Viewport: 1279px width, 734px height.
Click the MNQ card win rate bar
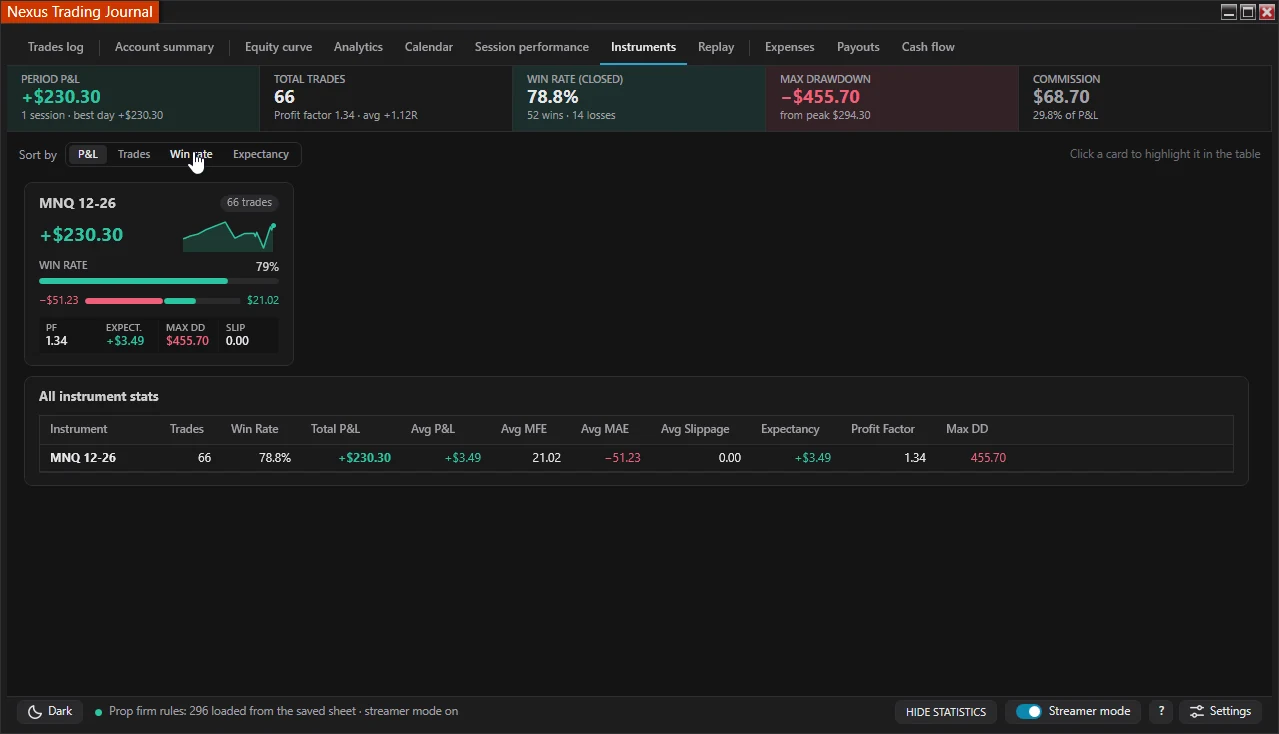pyautogui.click(x=159, y=281)
